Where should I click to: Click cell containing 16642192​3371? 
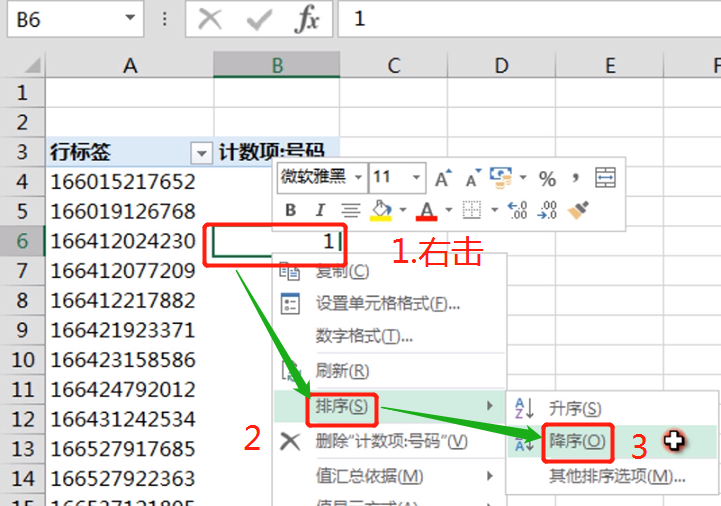click(x=130, y=330)
